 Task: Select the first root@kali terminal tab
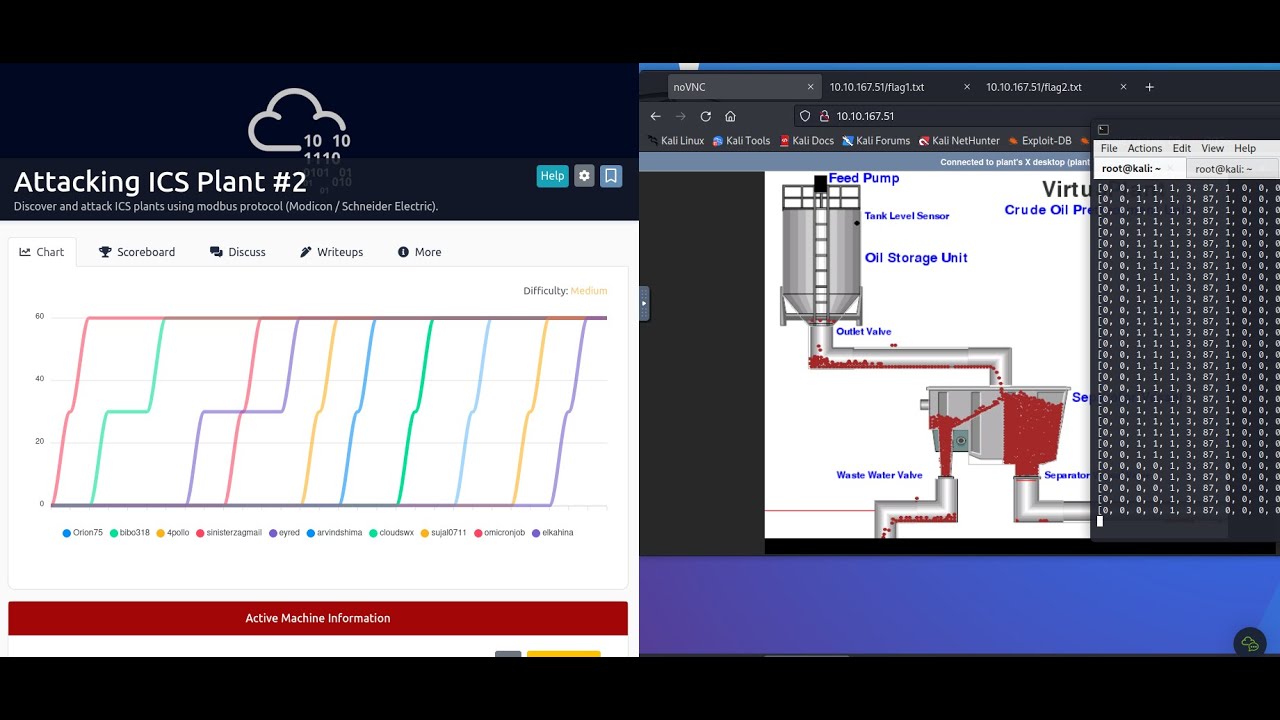1140,169
